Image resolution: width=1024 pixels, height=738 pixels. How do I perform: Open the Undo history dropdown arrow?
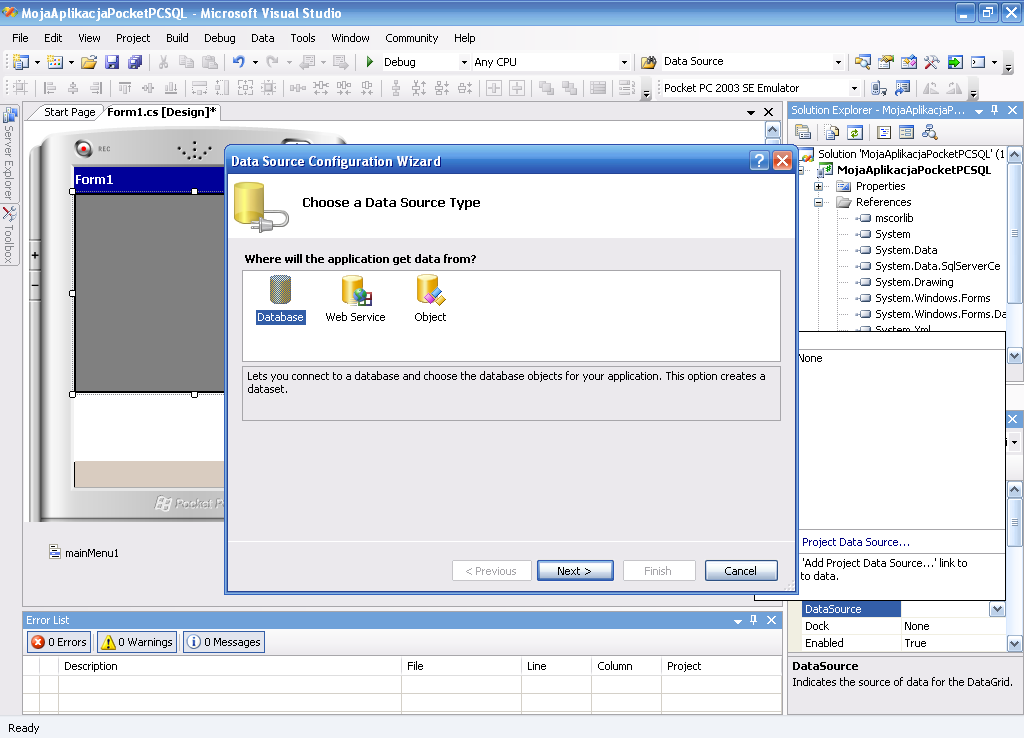255,63
